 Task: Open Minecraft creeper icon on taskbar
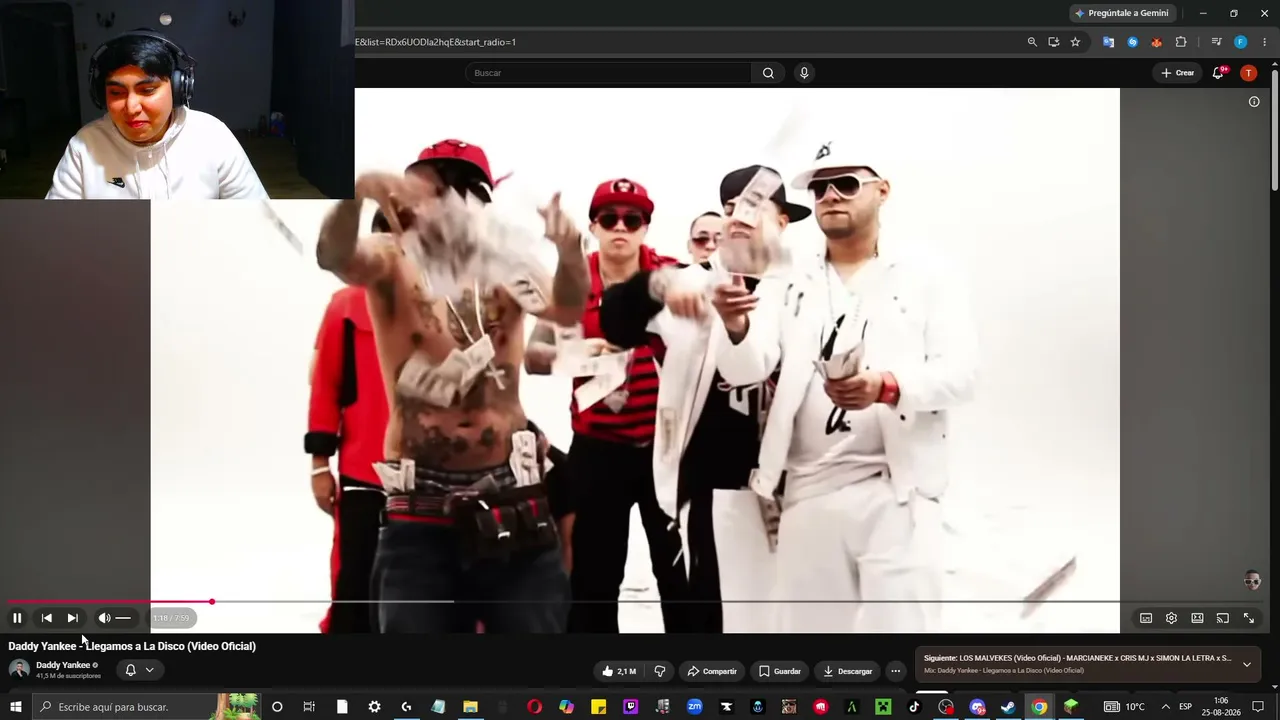coord(883,707)
